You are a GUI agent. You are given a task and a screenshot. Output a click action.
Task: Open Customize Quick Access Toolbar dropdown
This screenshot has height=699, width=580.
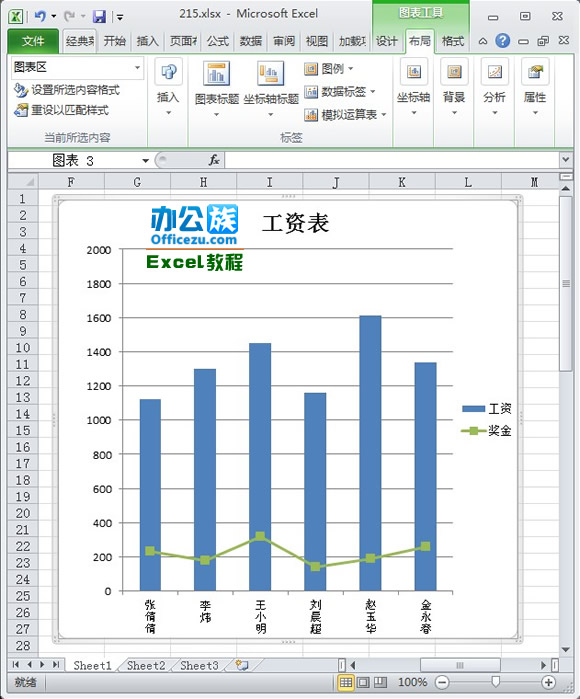pyautogui.click(x=119, y=17)
